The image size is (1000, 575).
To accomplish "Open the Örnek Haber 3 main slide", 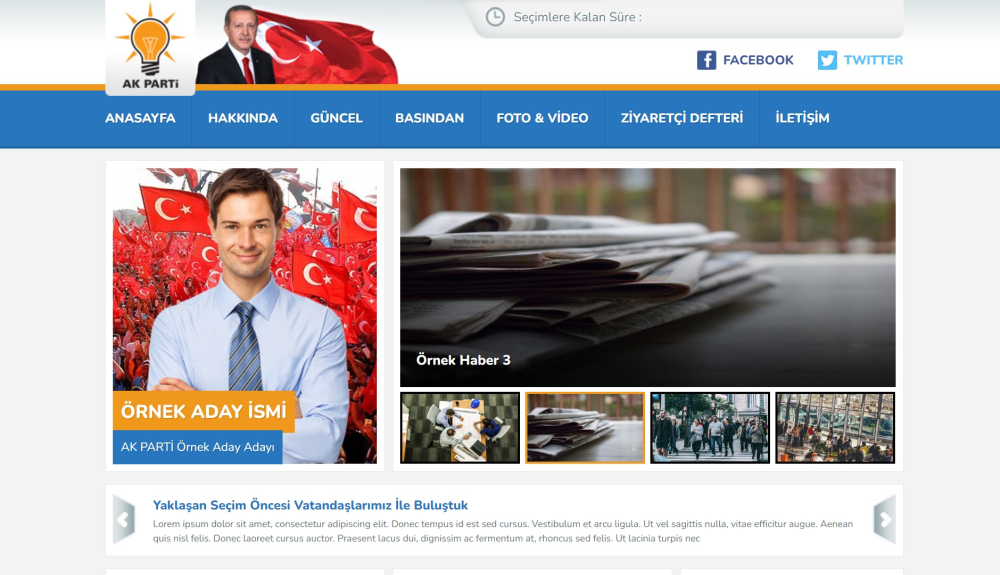I will [x=647, y=277].
